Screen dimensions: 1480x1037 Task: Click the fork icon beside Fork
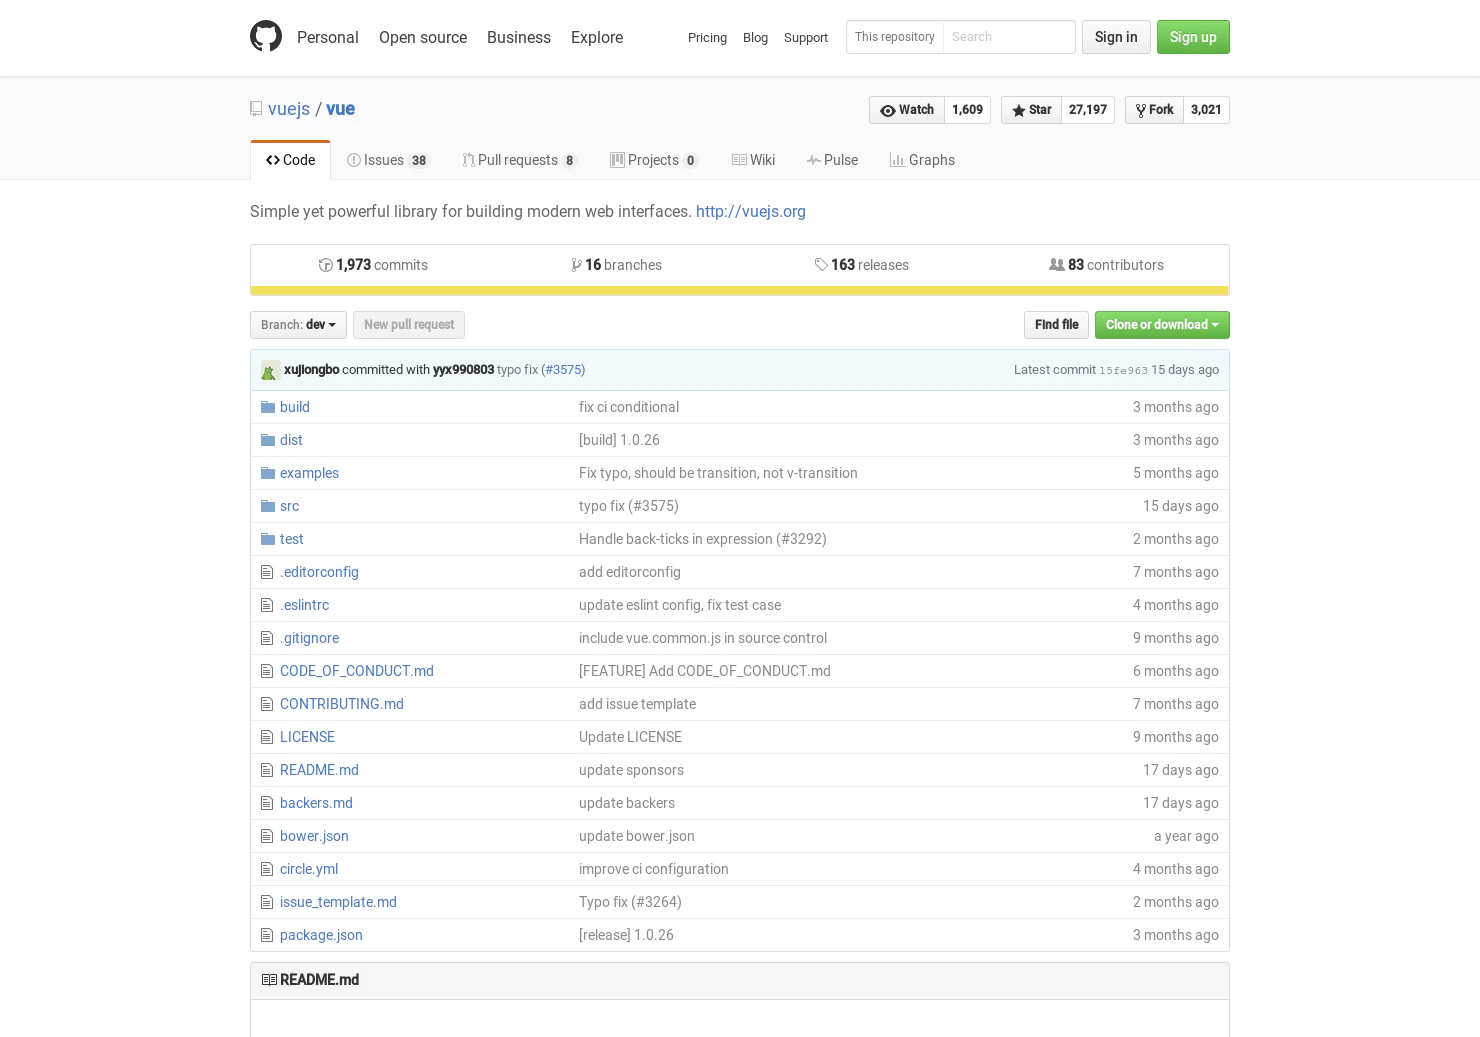point(1142,110)
